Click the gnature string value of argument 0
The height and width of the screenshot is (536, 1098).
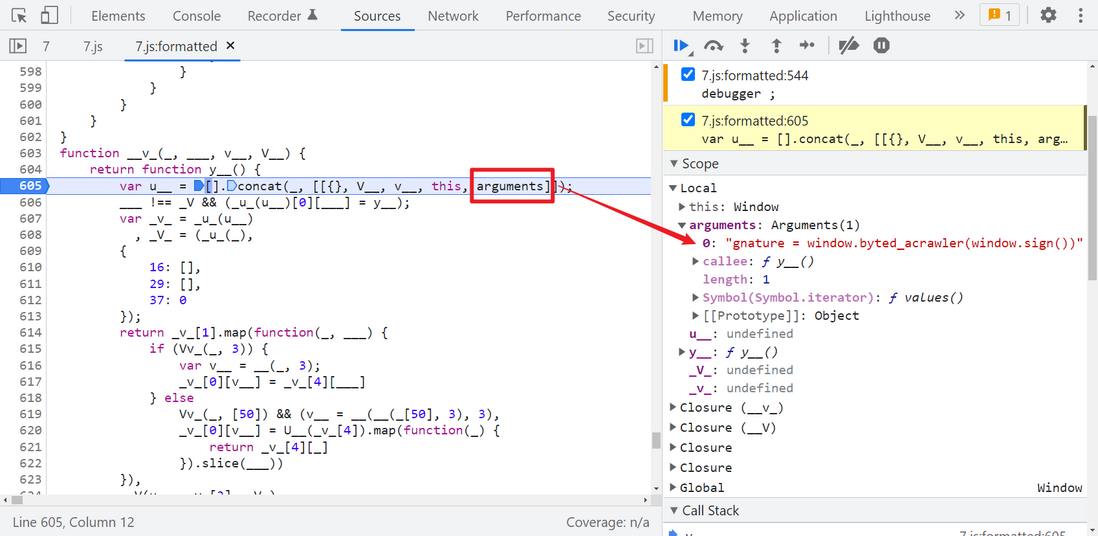(x=905, y=243)
